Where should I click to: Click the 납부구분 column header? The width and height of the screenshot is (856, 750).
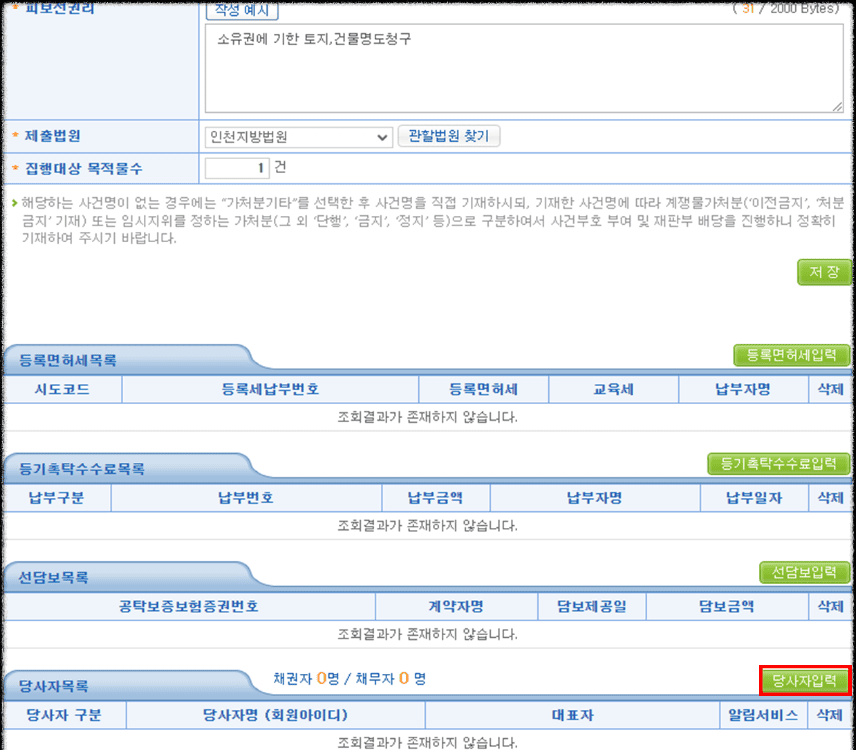pos(56,497)
